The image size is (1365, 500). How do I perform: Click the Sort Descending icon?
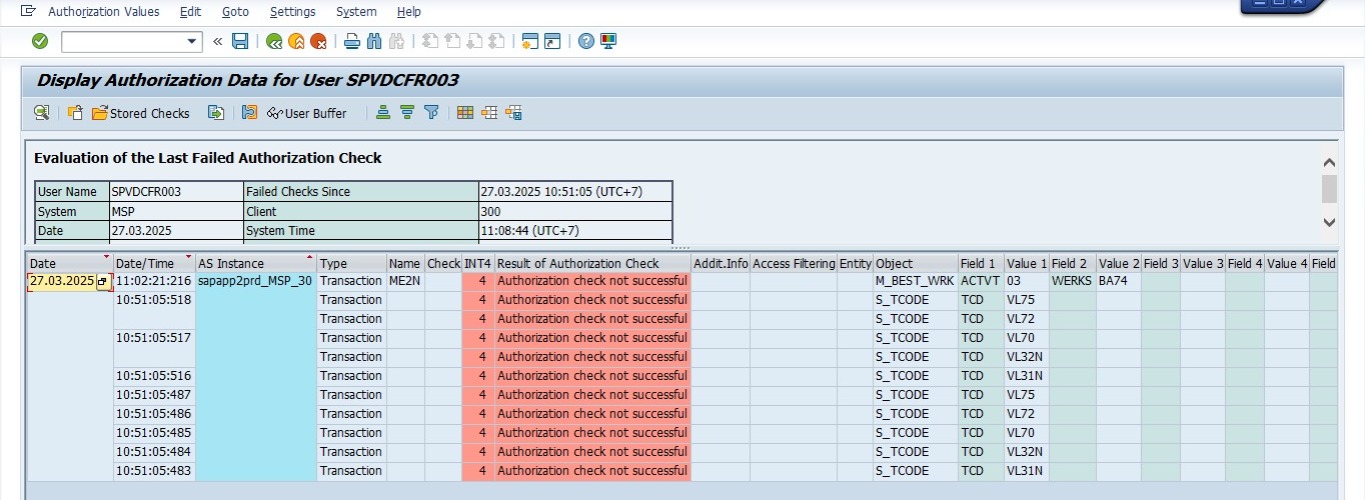407,113
